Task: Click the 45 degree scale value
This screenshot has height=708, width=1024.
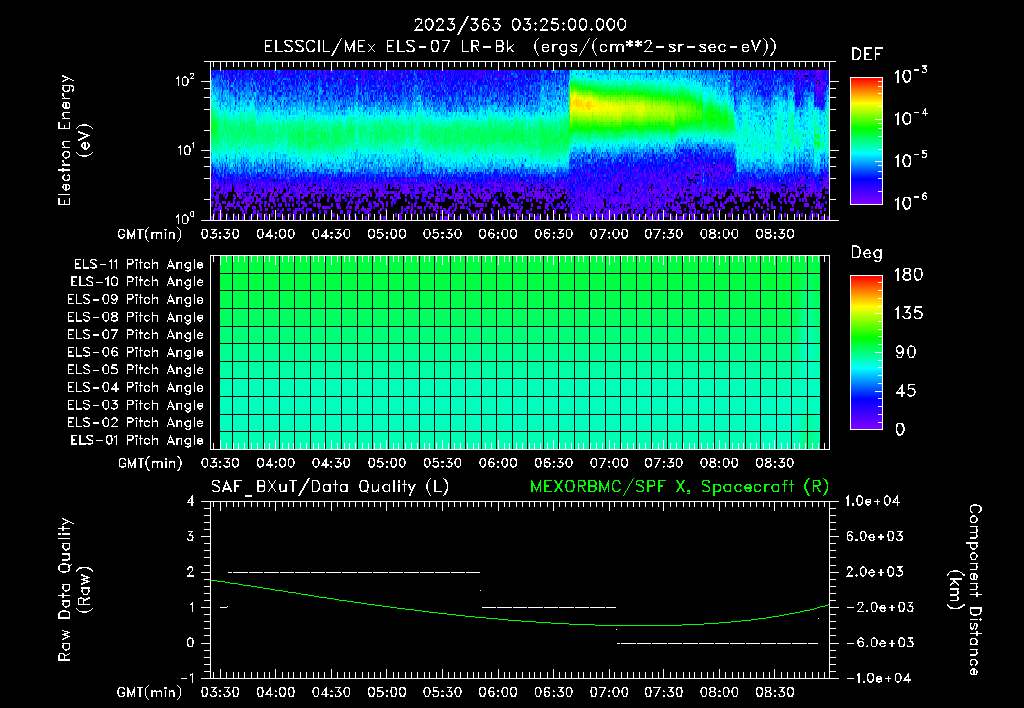Action: 906,391
